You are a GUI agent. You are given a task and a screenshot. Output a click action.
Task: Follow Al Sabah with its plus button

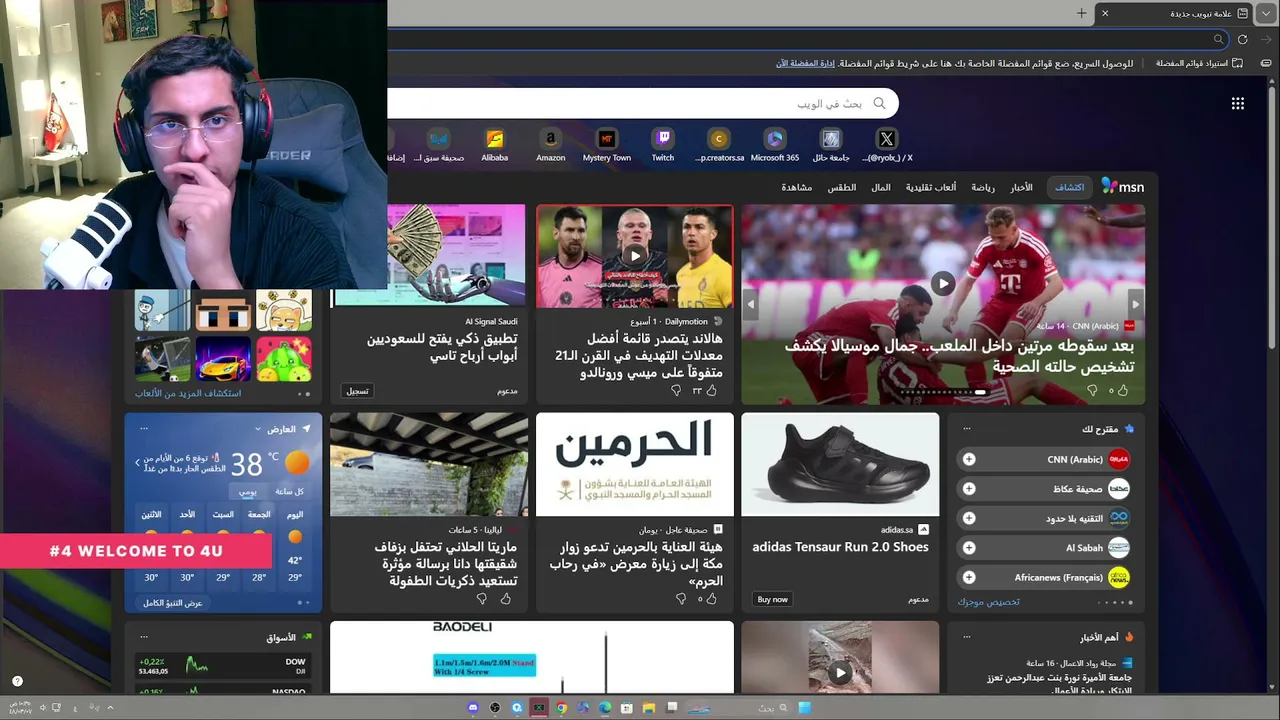[x=969, y=548]
